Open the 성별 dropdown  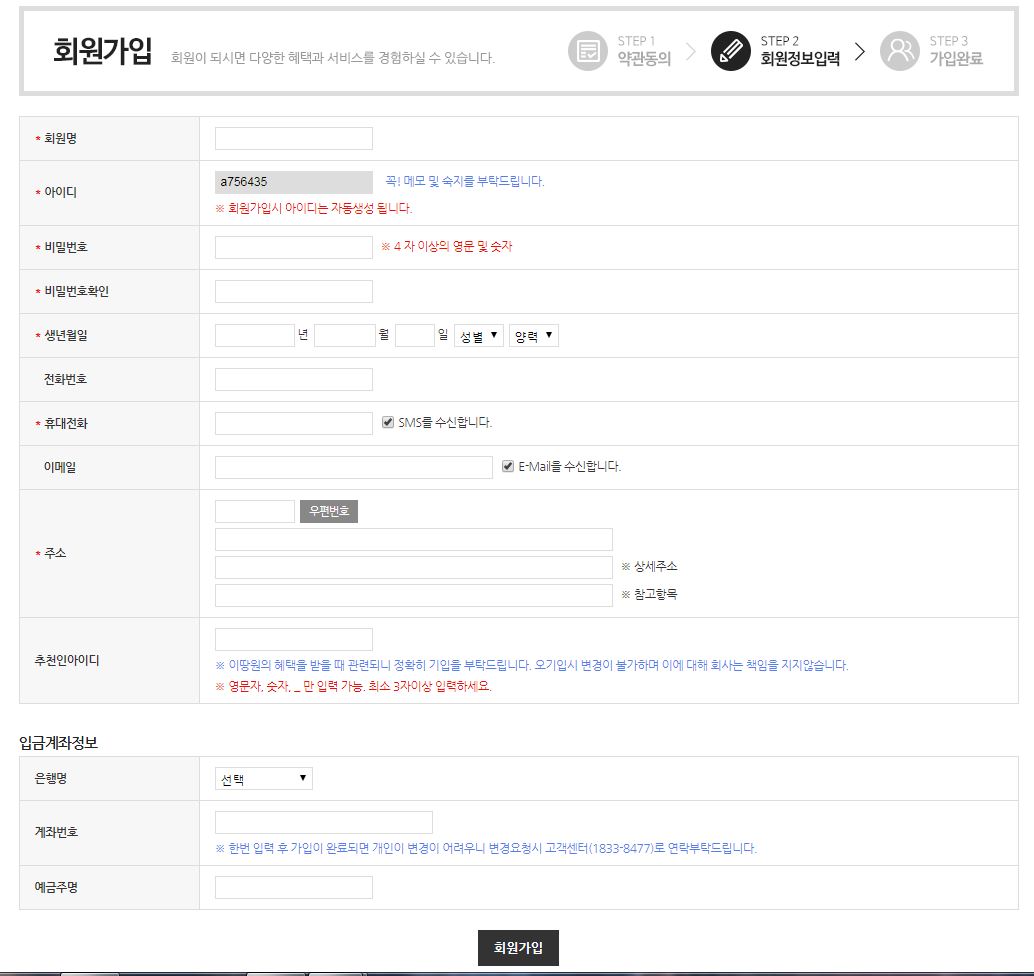pyautogui.click(x=478, y=336)
